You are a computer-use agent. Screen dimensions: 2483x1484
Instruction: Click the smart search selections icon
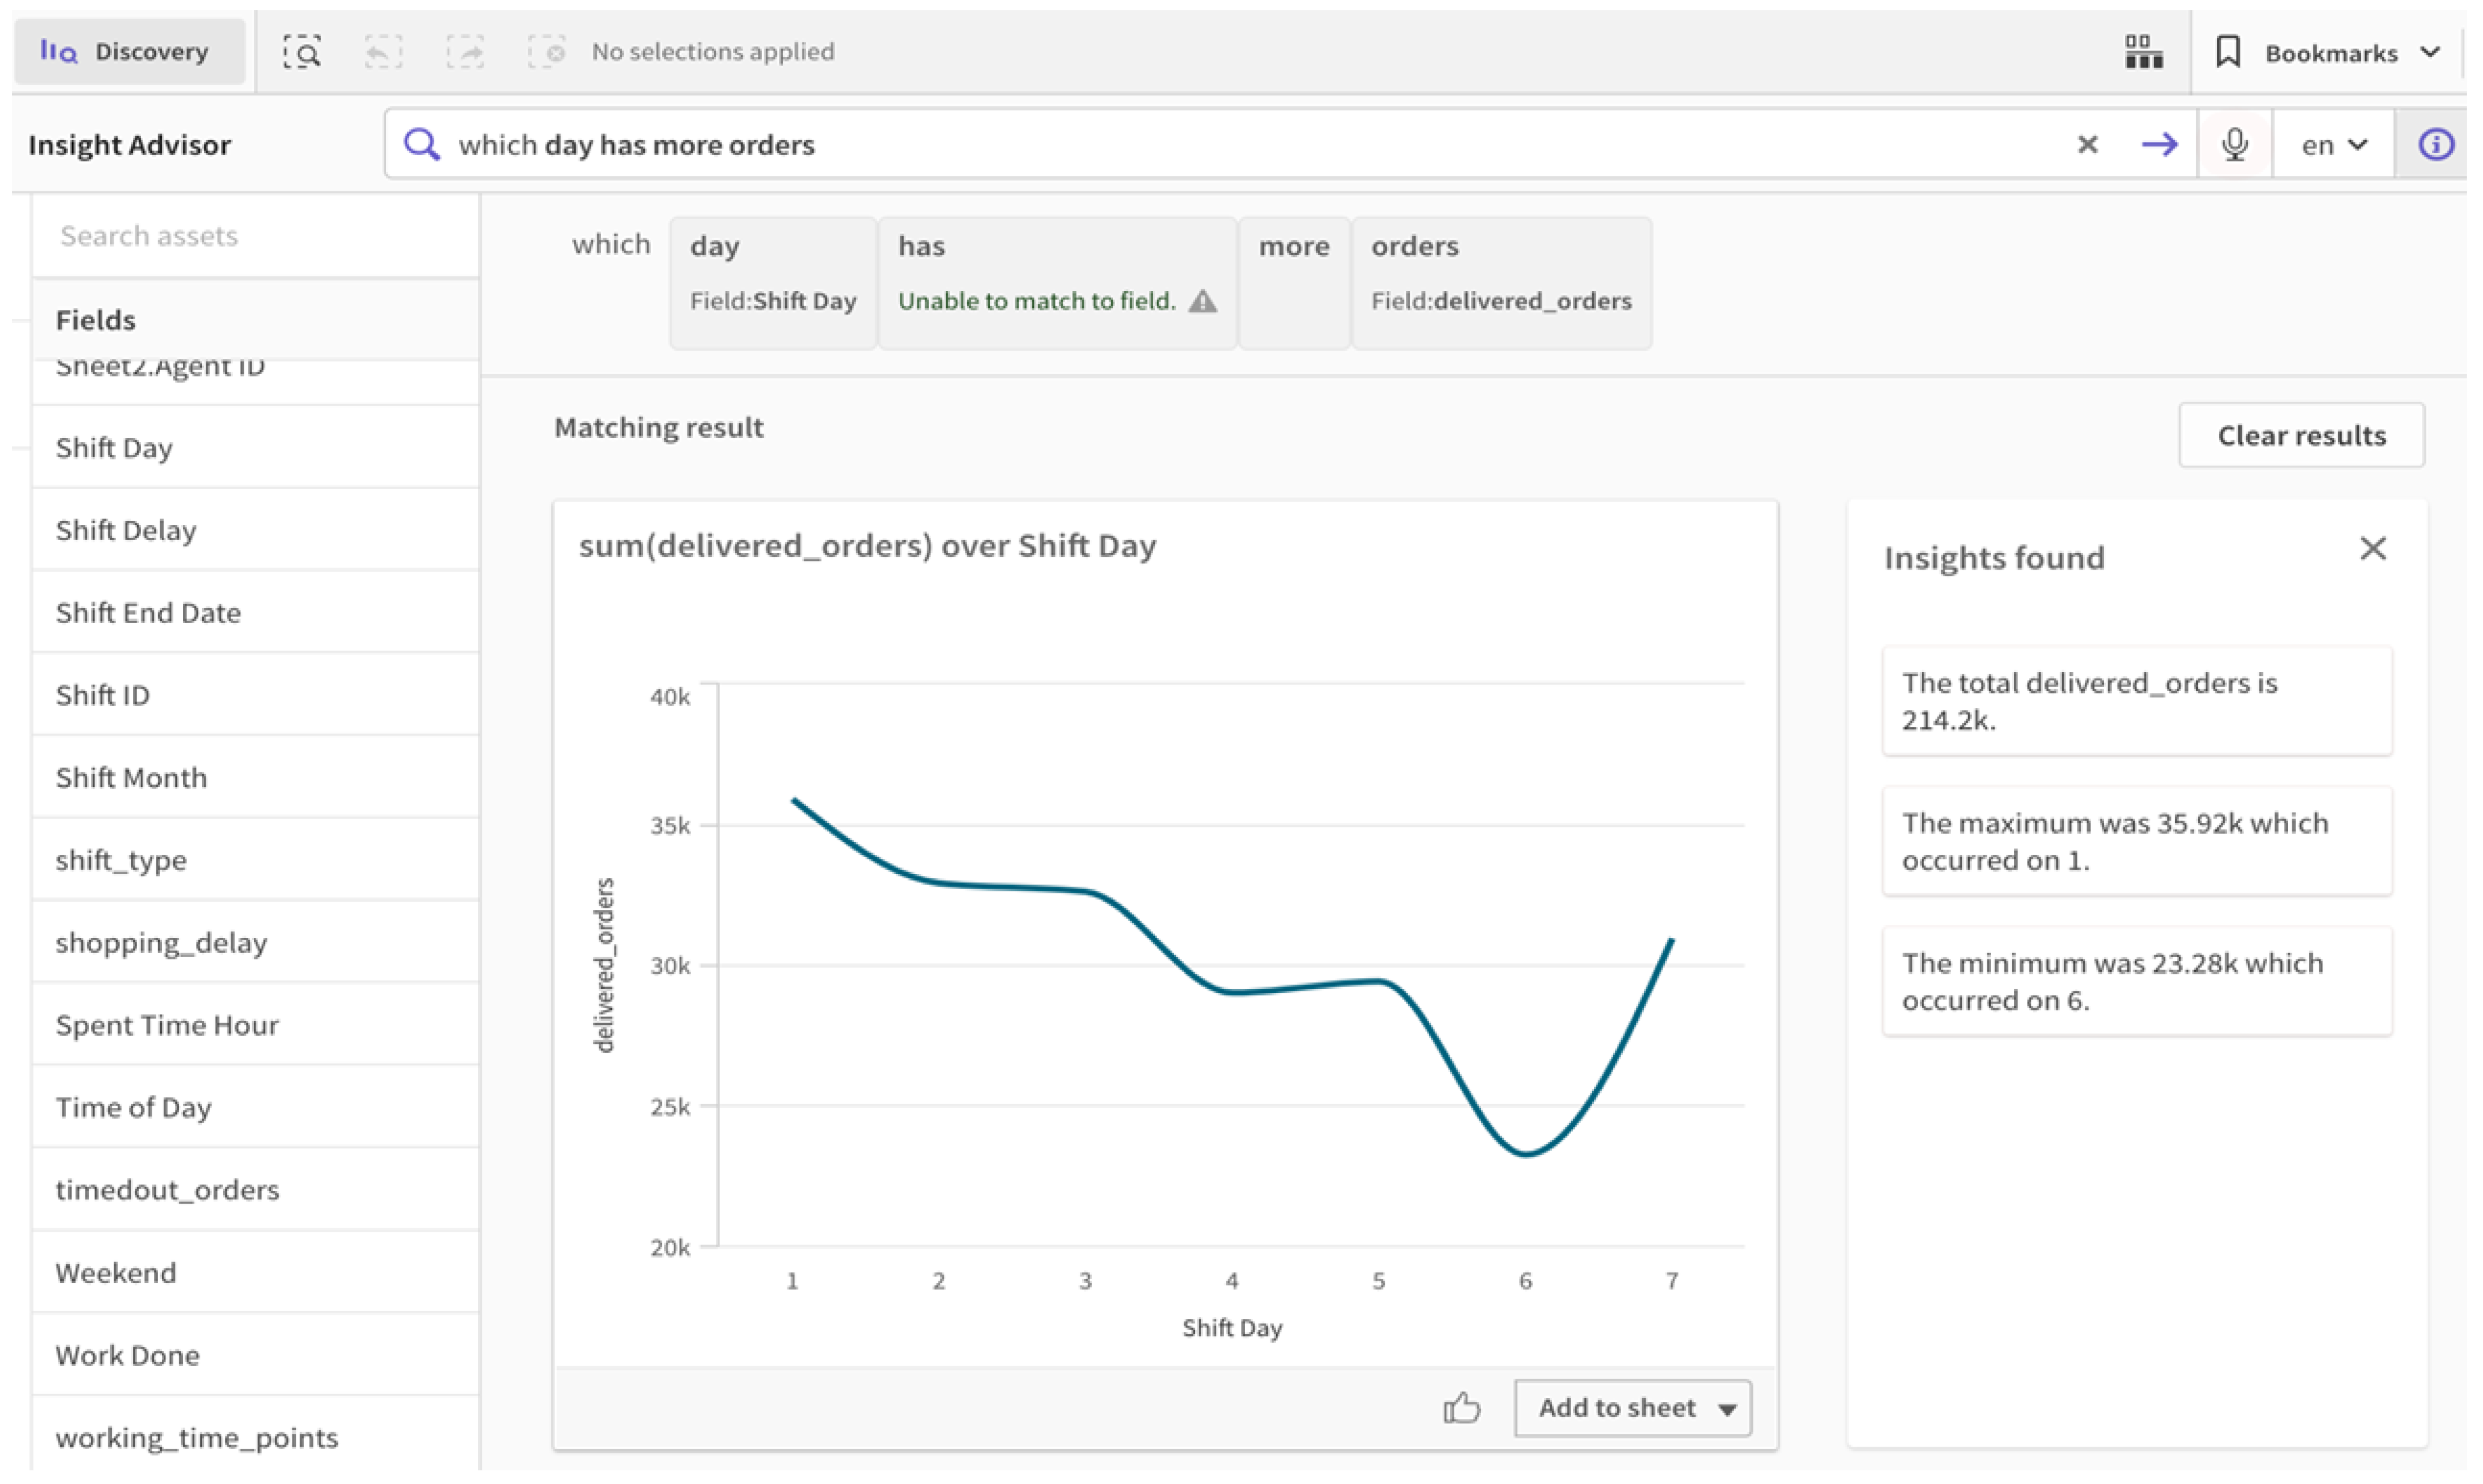[301, 51]
